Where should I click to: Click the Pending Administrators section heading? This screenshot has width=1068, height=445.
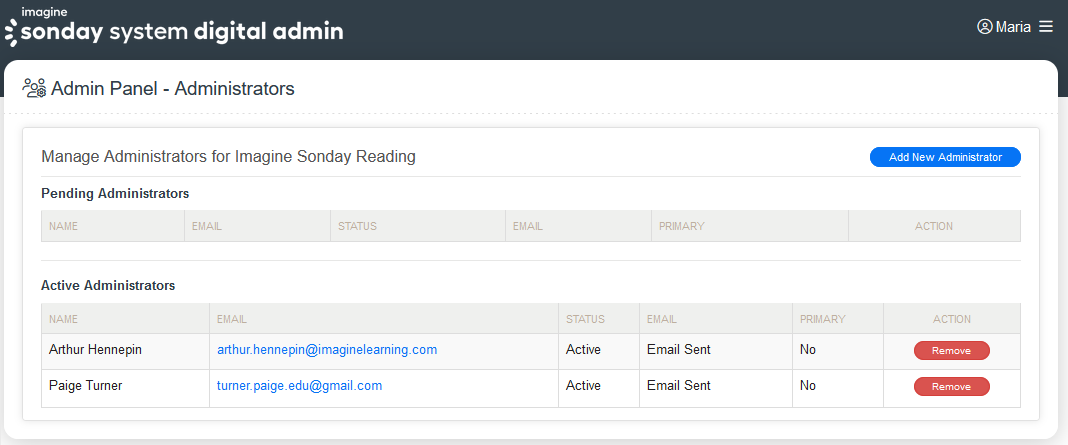(114, 193)
